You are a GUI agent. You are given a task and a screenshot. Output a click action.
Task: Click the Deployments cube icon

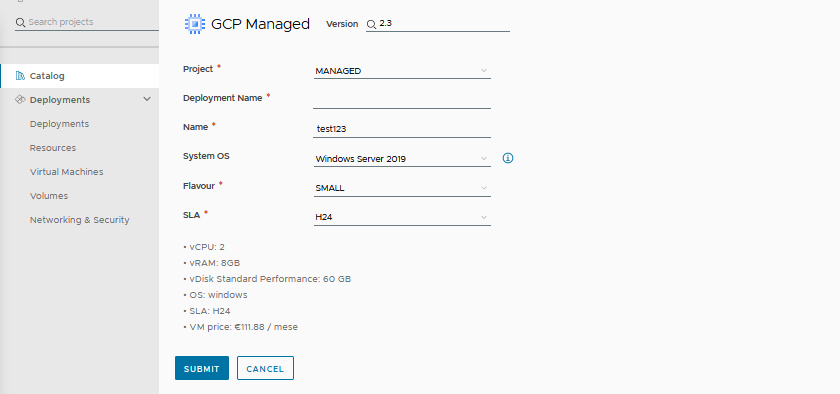(x=20, y=100)
